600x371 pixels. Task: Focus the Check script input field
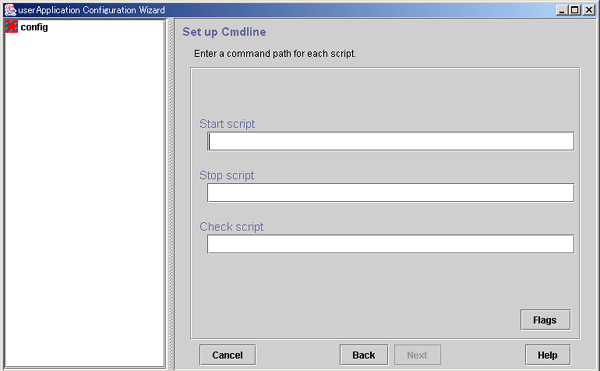click(x=390, y=244)
